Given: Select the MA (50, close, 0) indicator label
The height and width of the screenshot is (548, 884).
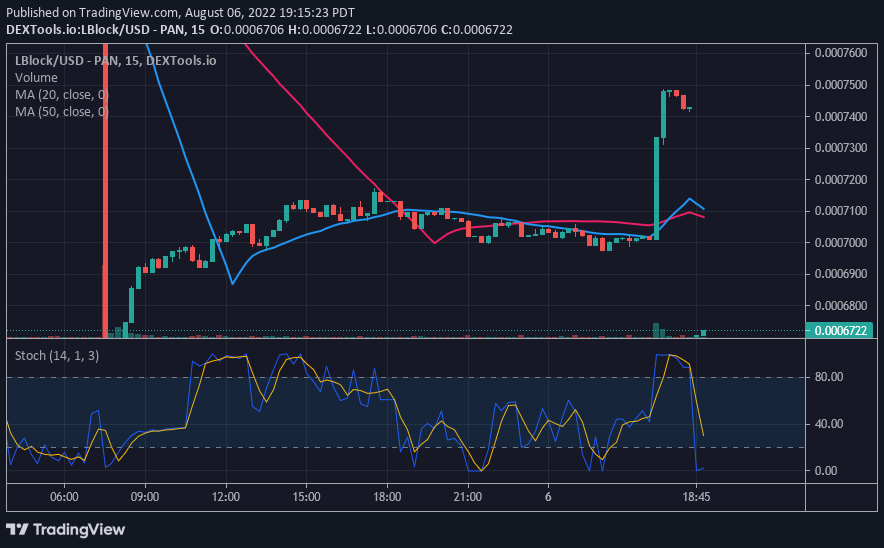Looking at the screenshot, I should click(x=61, y=111).
